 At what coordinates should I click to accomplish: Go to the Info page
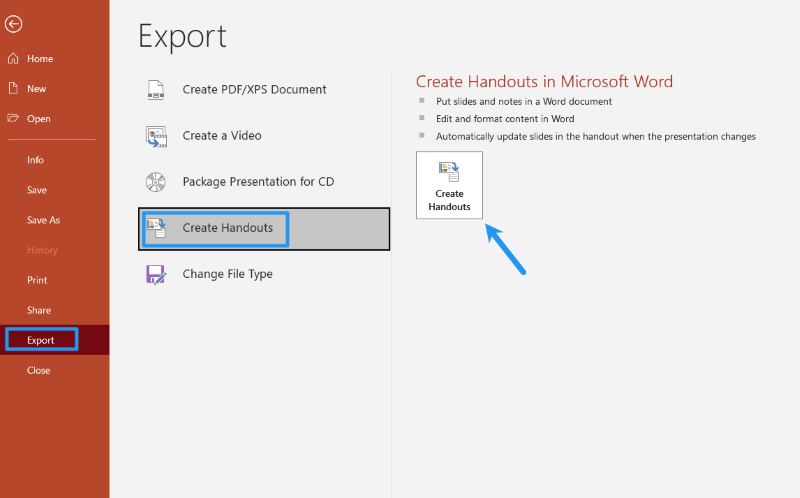tap(35, 160)
